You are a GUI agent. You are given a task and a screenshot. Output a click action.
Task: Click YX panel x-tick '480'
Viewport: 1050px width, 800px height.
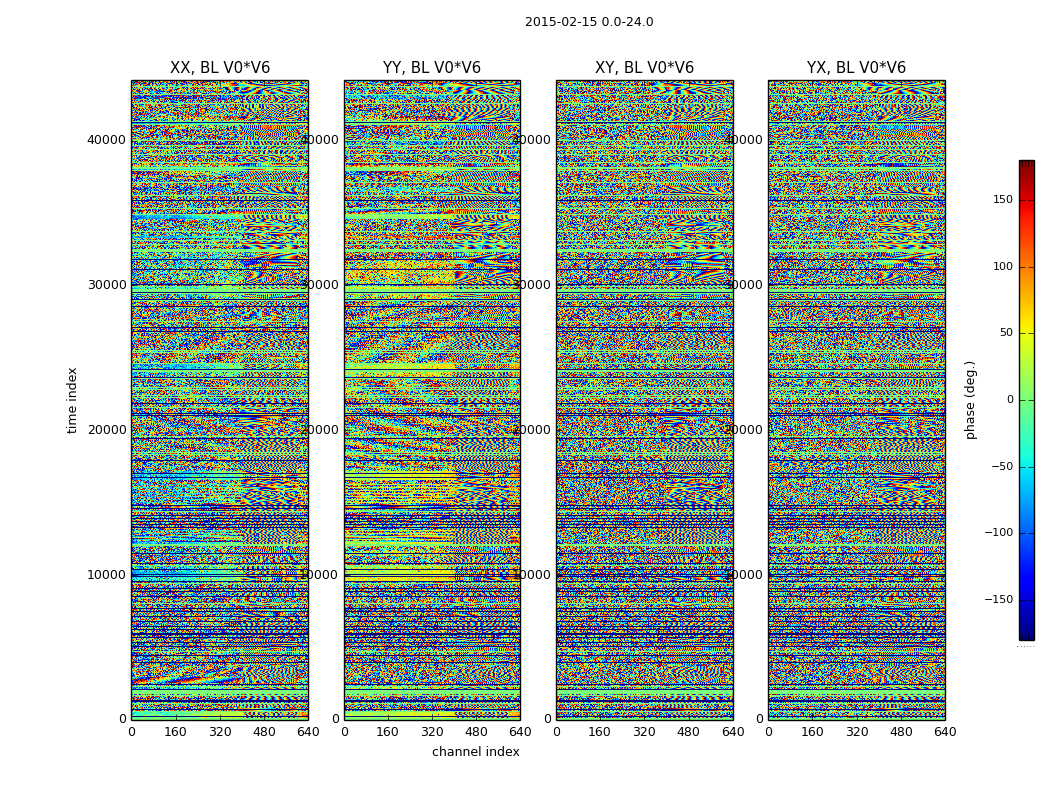pyautogui.click(x=901, y=732)
